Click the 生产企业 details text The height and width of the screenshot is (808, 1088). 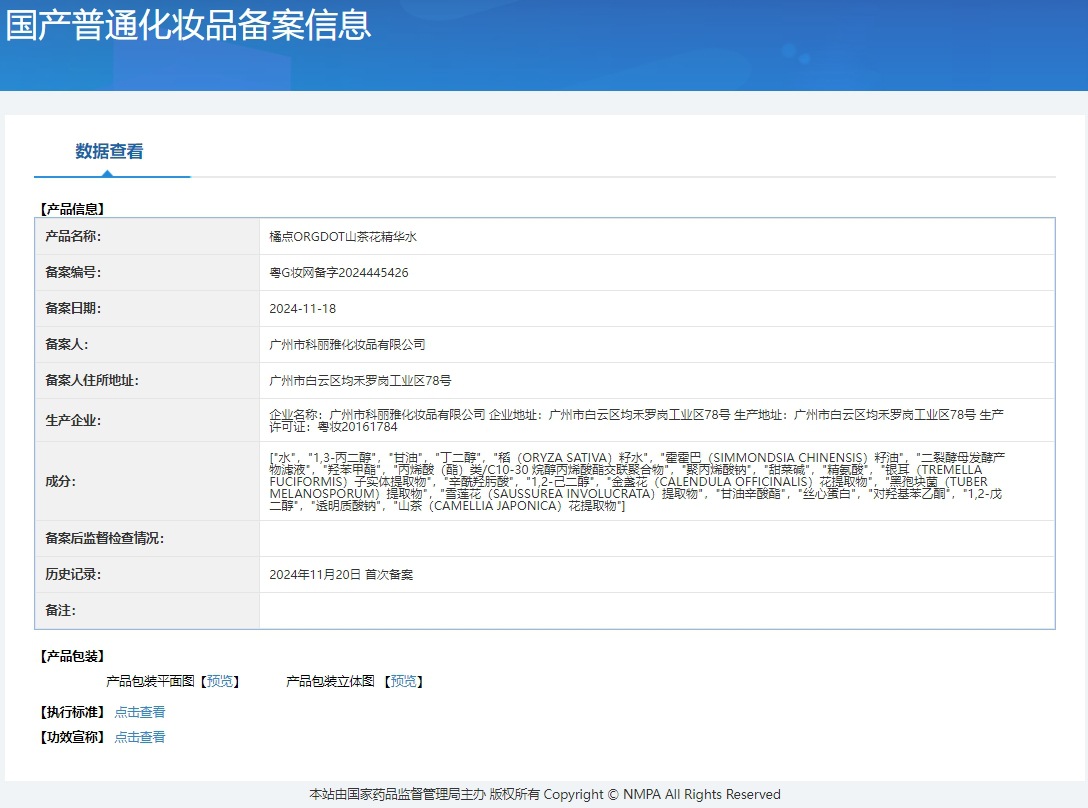[x=636, y=421]
